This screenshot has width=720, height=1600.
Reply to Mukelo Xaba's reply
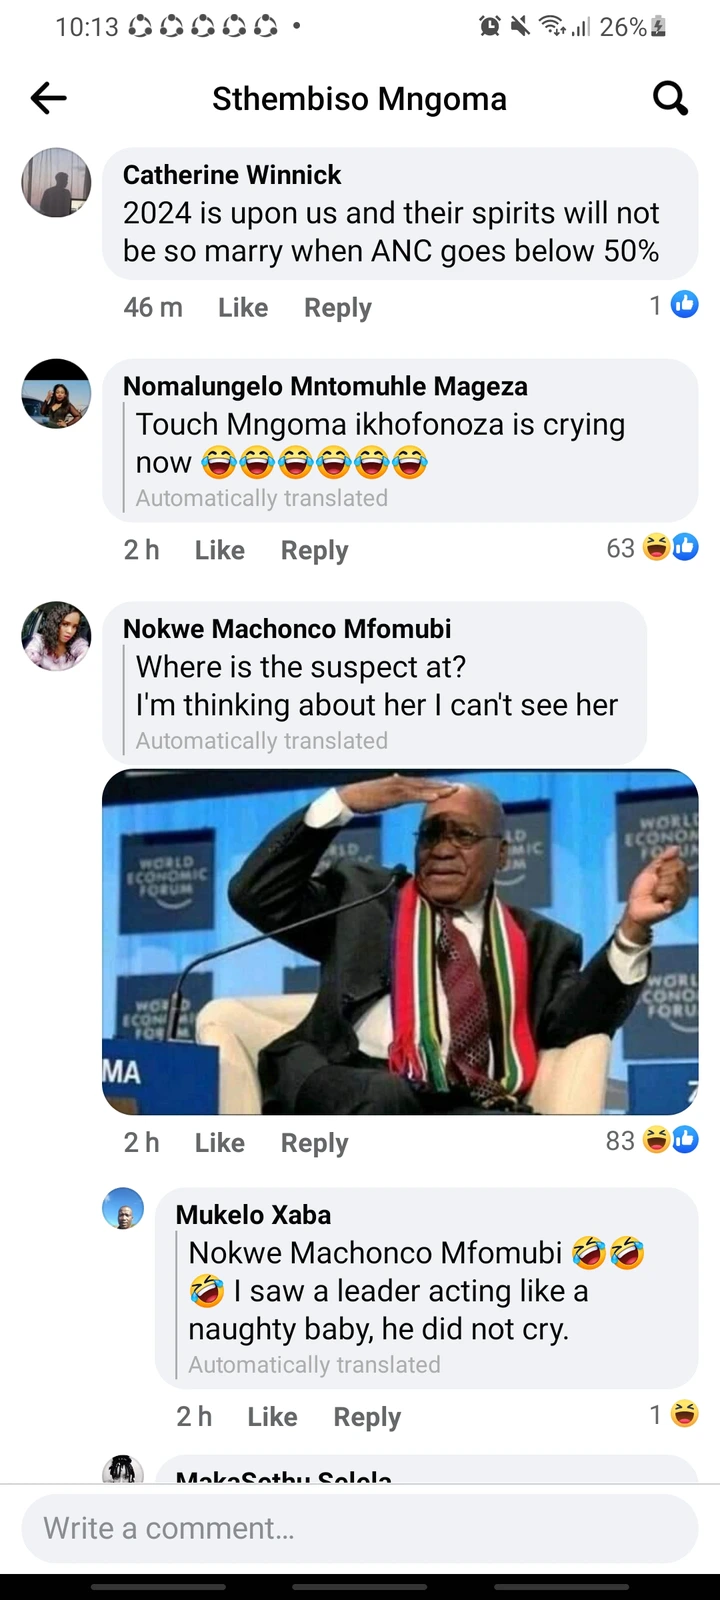[x=367, y=1418]
